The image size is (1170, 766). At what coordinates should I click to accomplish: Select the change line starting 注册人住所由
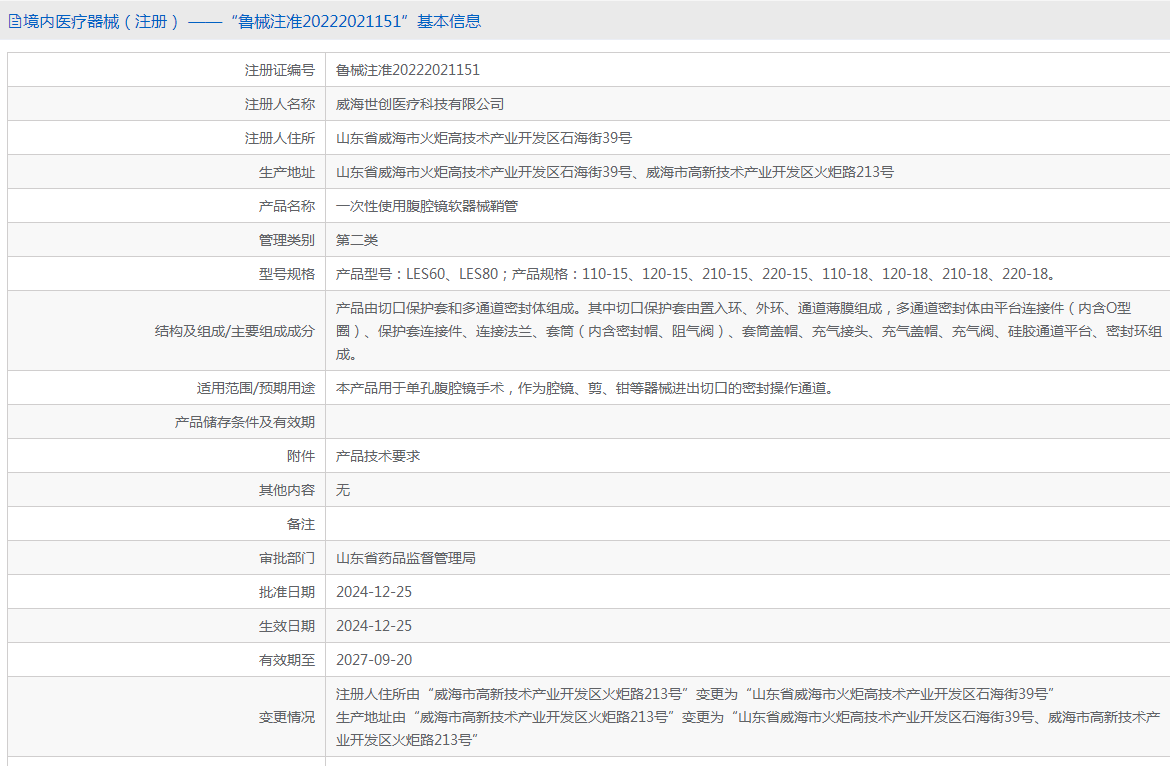[x=695, y=694]
